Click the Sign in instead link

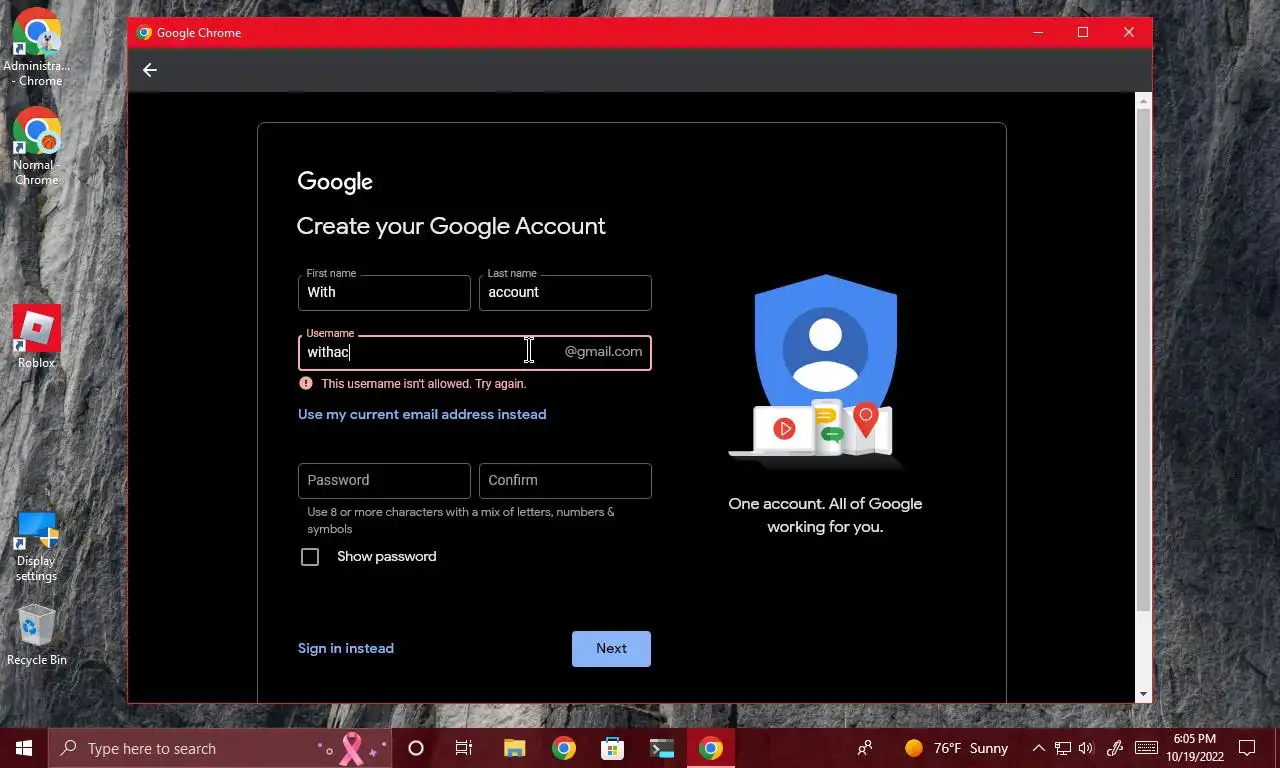[346, 648]
